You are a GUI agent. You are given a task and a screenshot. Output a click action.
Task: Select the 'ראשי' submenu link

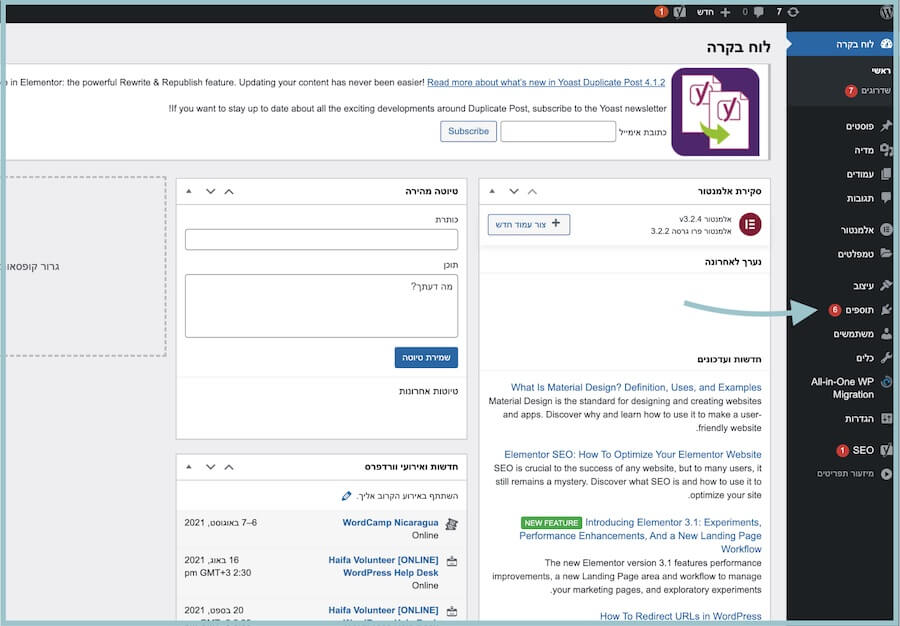tap(880, 71)
